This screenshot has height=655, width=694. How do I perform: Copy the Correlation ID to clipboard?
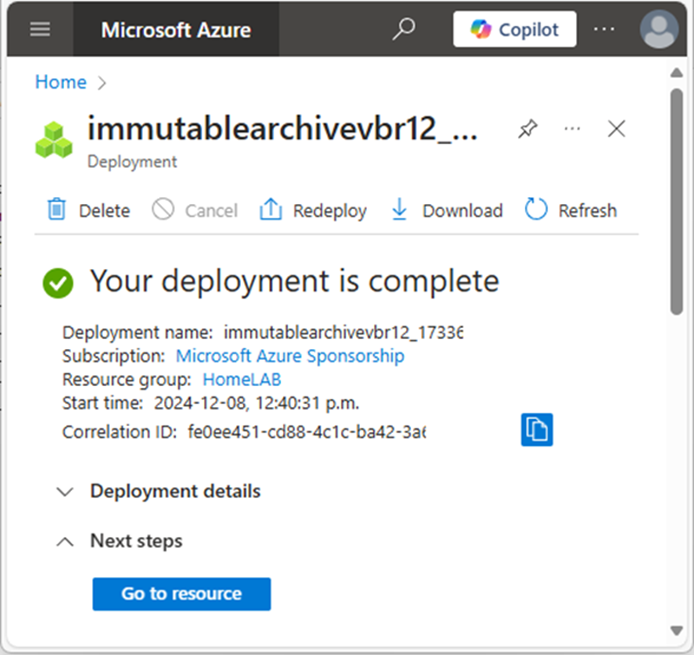tap(537, 430)
